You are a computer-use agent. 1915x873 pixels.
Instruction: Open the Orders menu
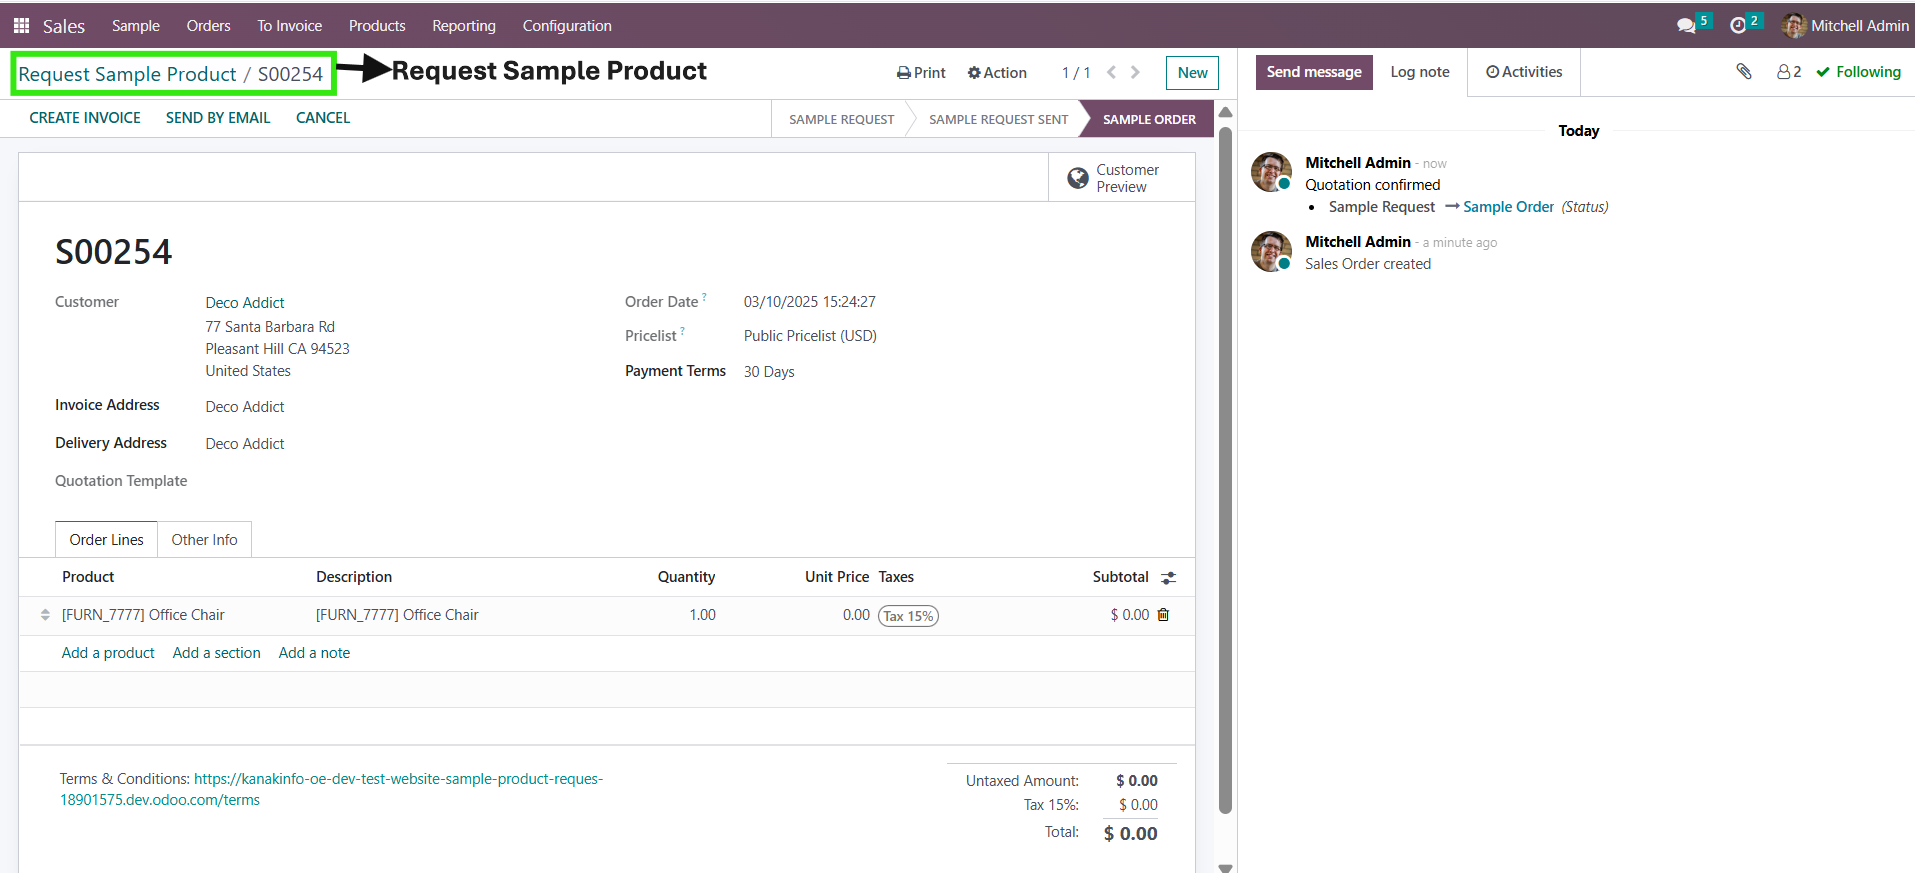pyautogui.click(x=208, y=26)
